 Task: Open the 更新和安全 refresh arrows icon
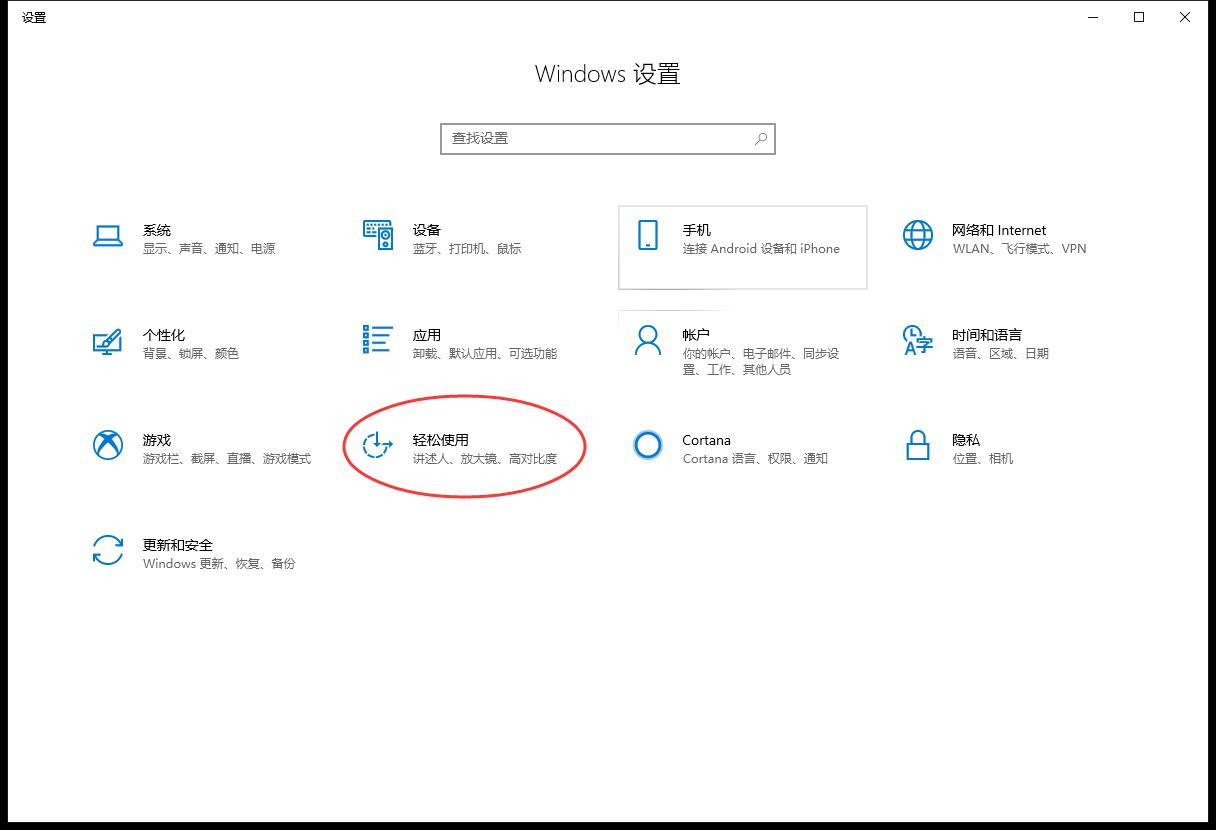tap(108, 550)
